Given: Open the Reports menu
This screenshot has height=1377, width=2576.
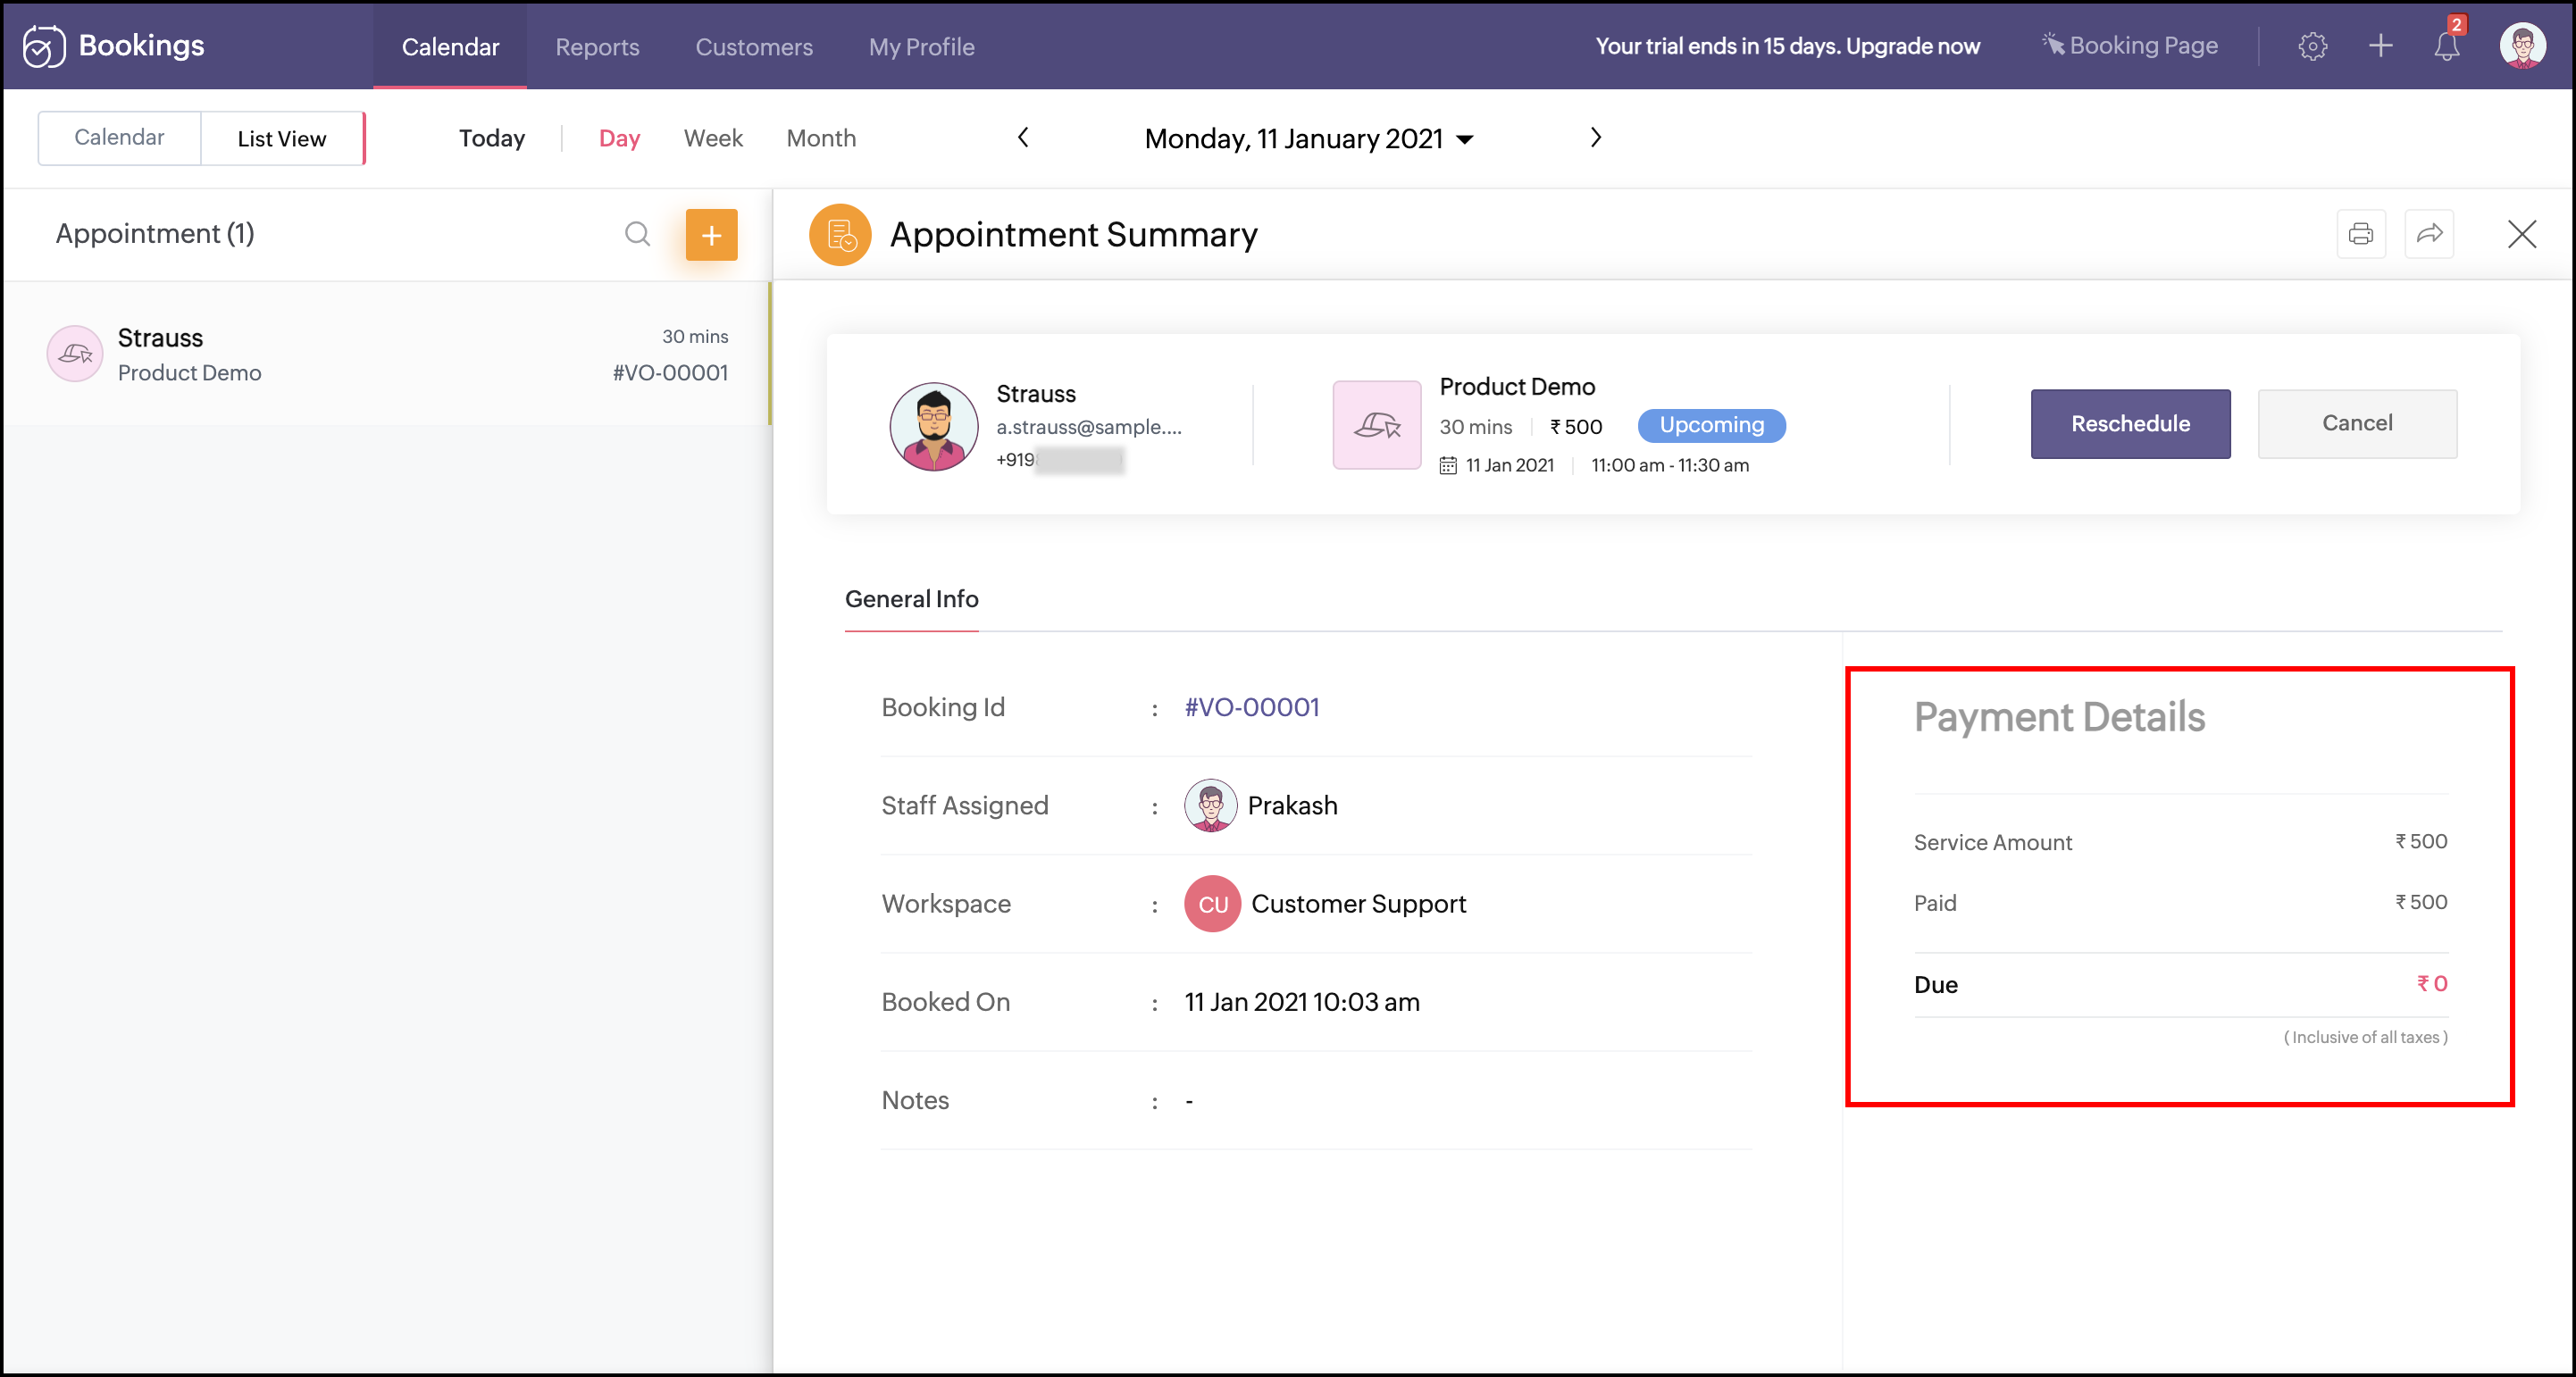Looking at the screenshot, I should 597,47.
